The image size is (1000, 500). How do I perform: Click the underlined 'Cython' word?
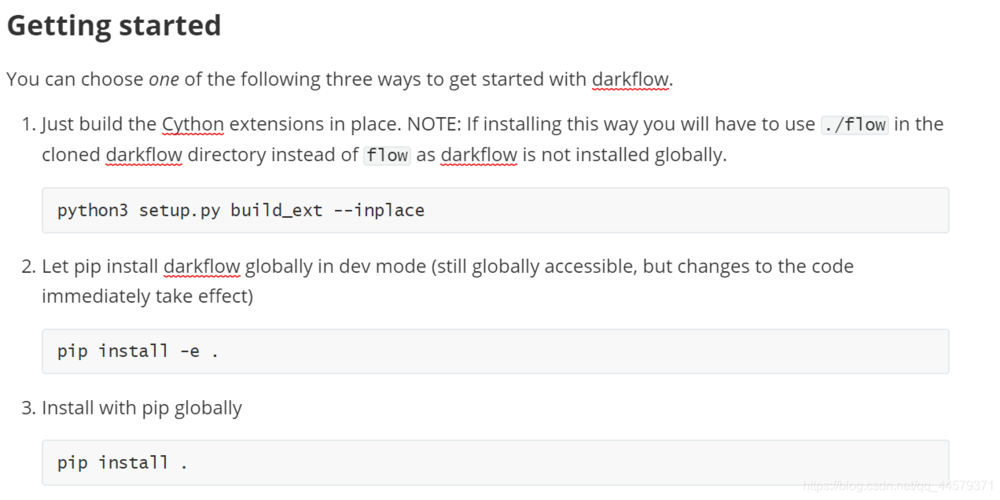(193, 124)
